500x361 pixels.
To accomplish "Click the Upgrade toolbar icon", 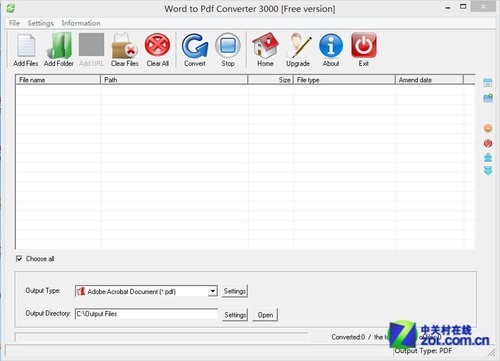I will [298, 46].
